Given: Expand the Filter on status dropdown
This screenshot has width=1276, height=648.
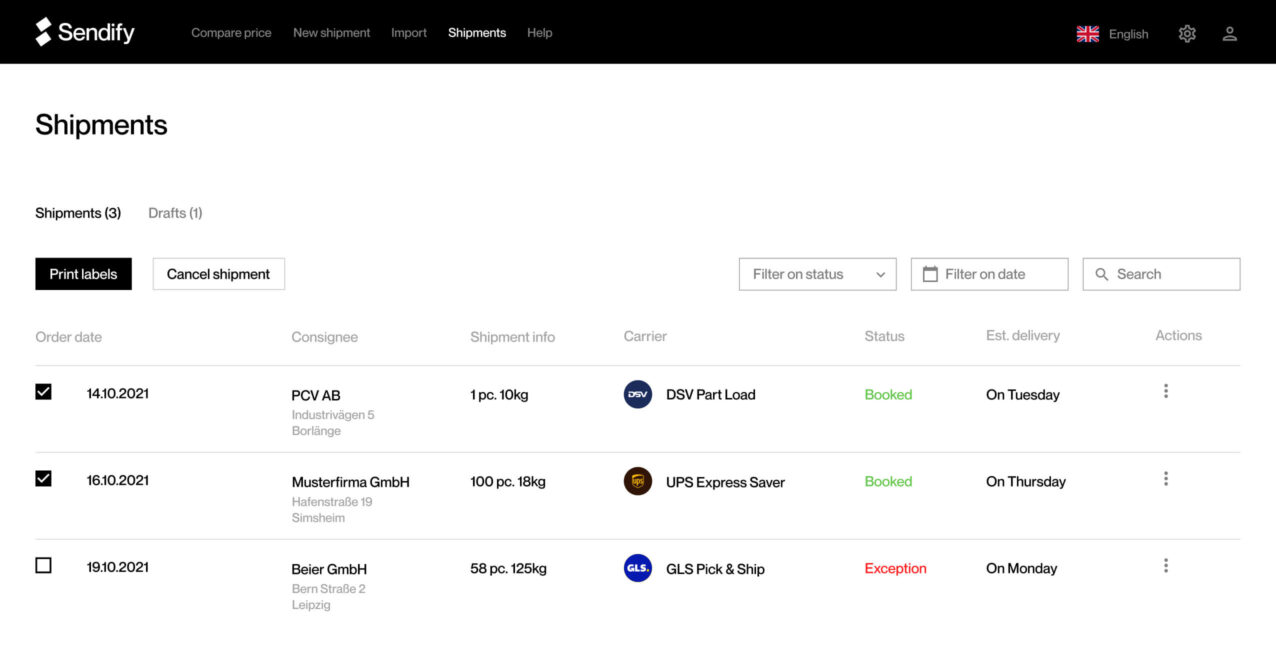Looking at the screenshot, I should (817, 274).
